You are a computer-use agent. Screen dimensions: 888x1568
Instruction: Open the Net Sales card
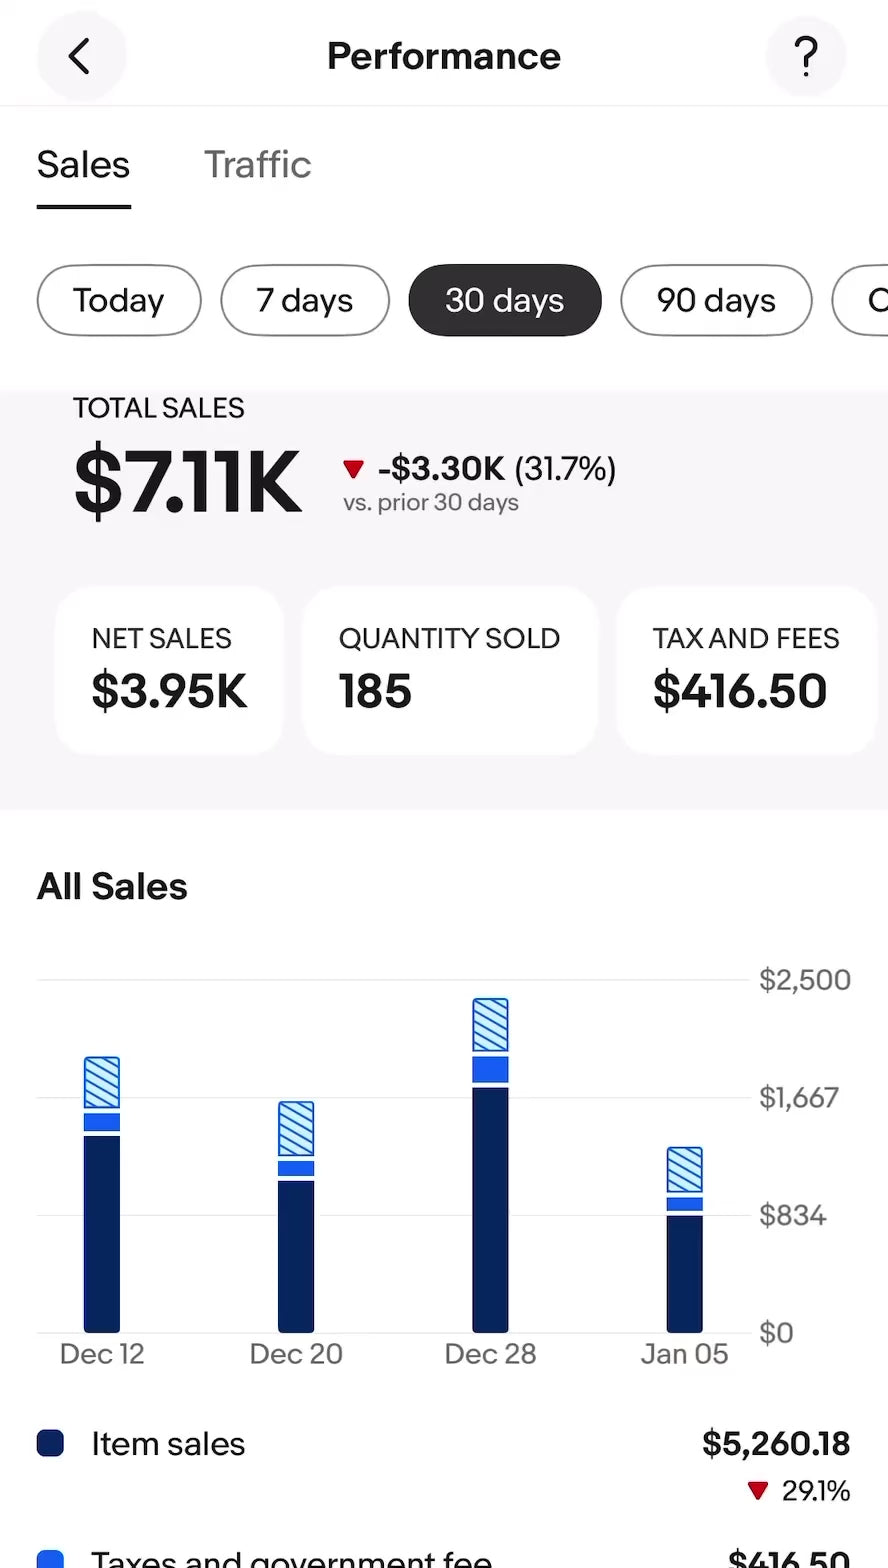click(169, 669)
